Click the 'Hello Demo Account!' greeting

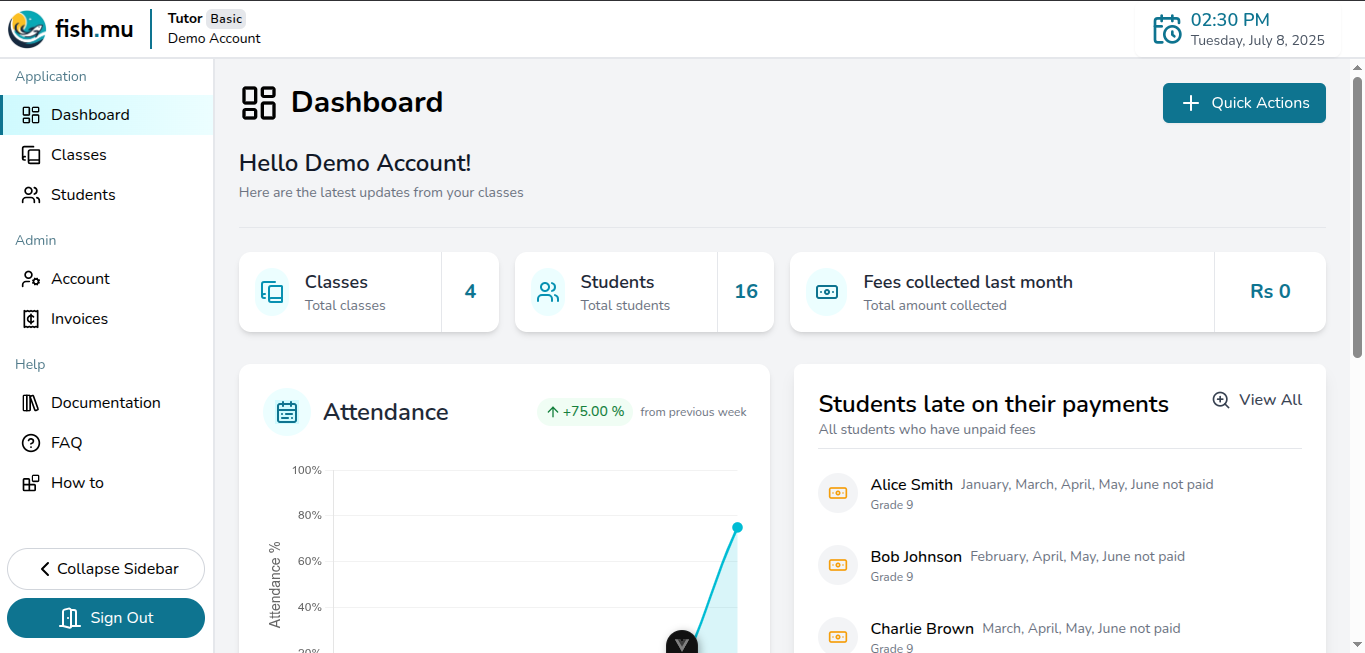coord(355,163)
